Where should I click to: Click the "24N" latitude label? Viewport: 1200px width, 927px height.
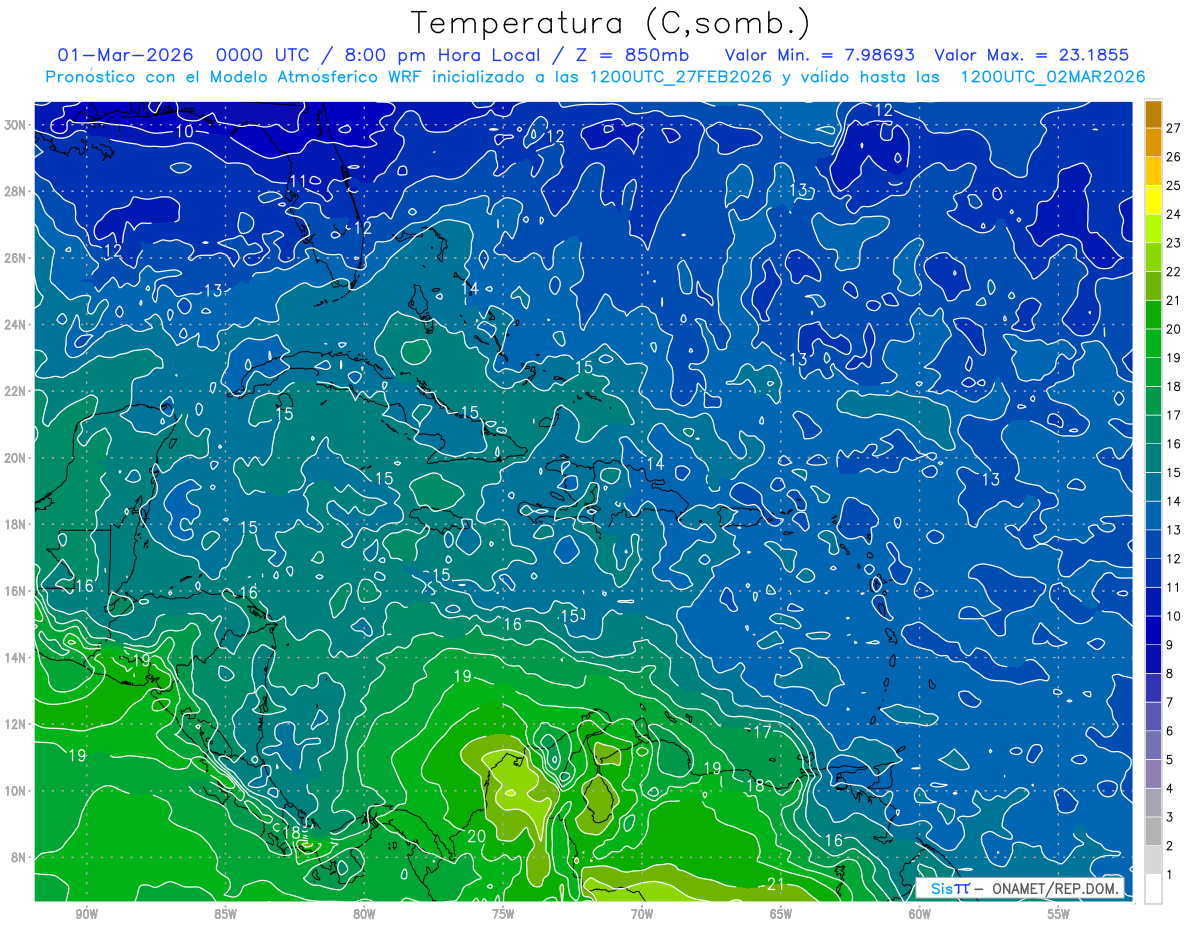click(x=16, y=325)
